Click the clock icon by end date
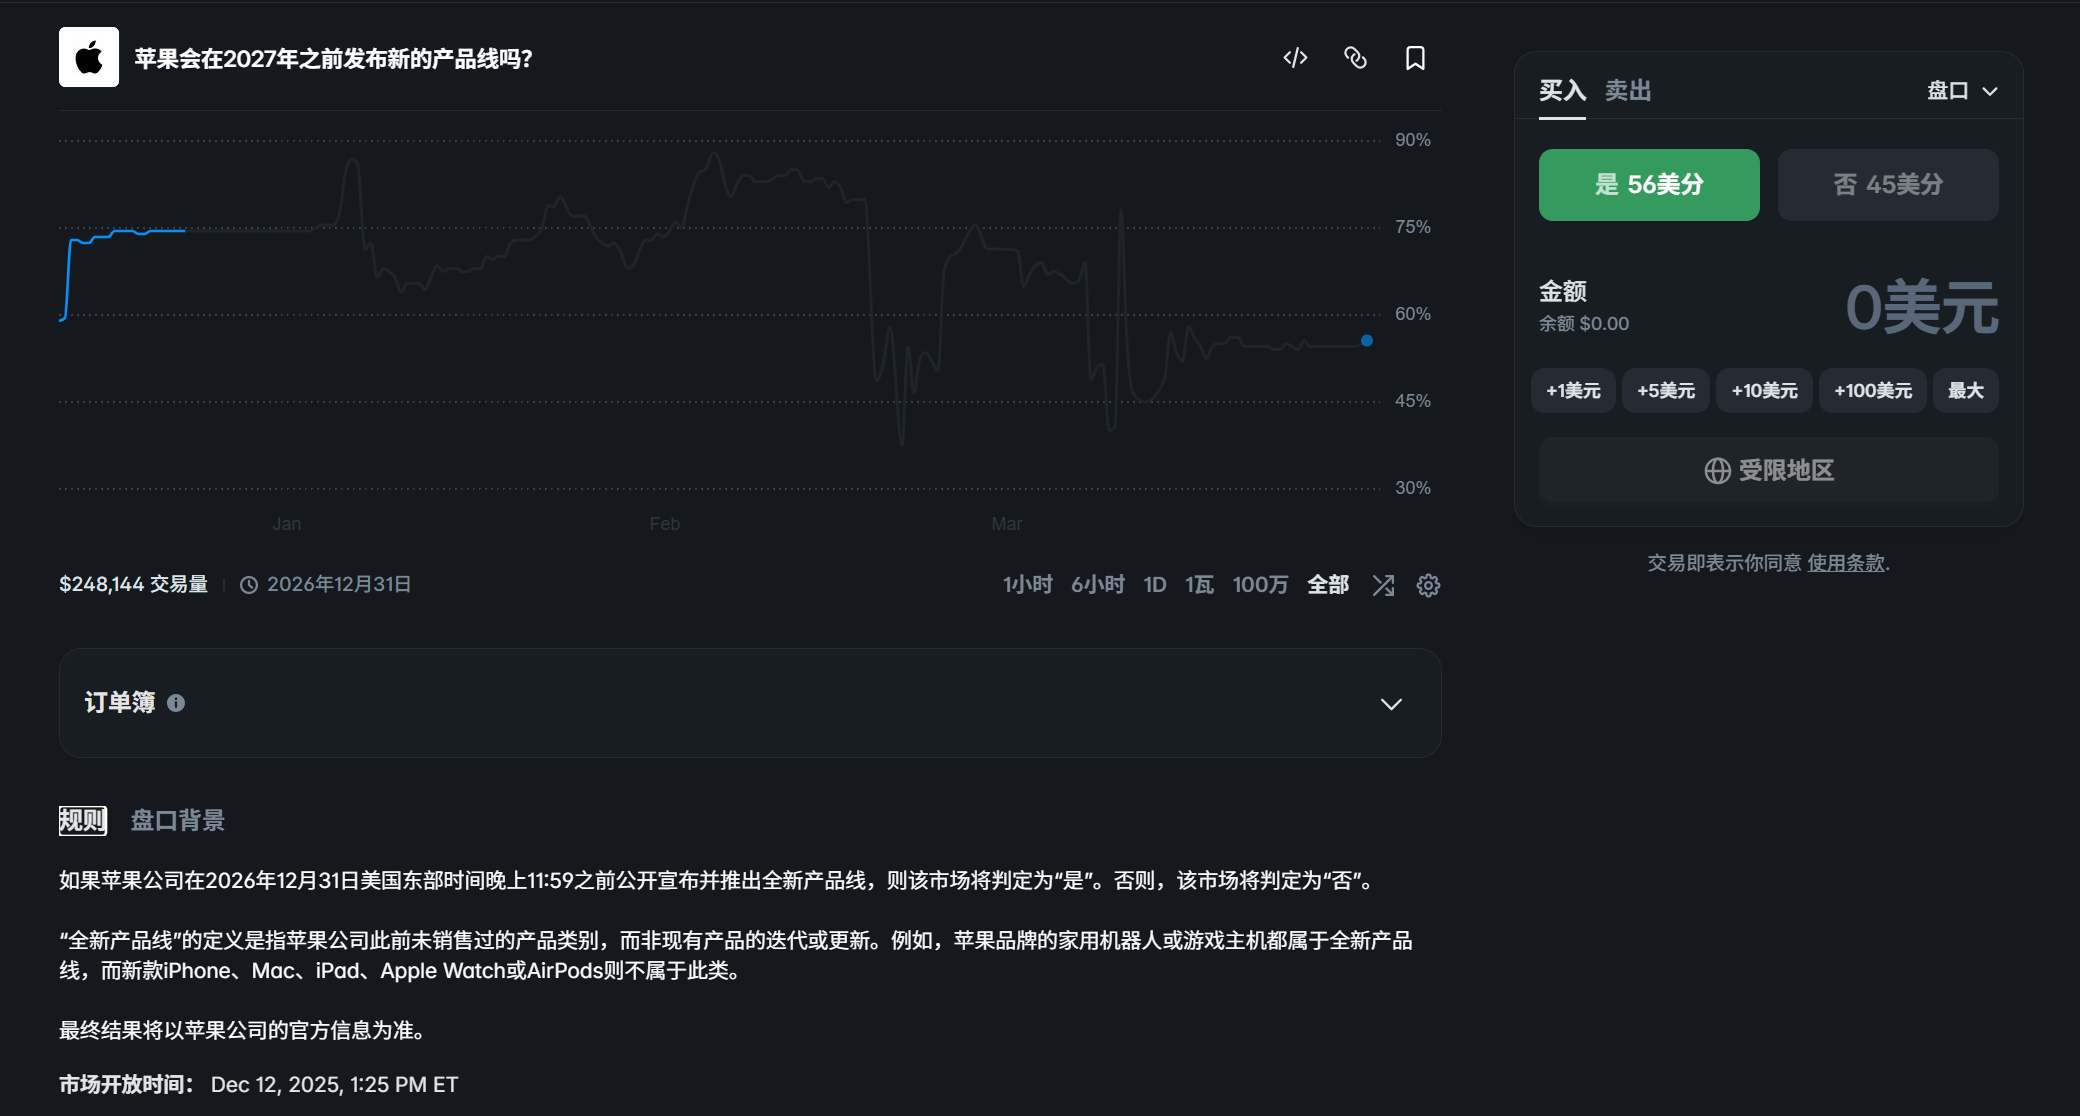2080x1116 pixels. point(249,585)
